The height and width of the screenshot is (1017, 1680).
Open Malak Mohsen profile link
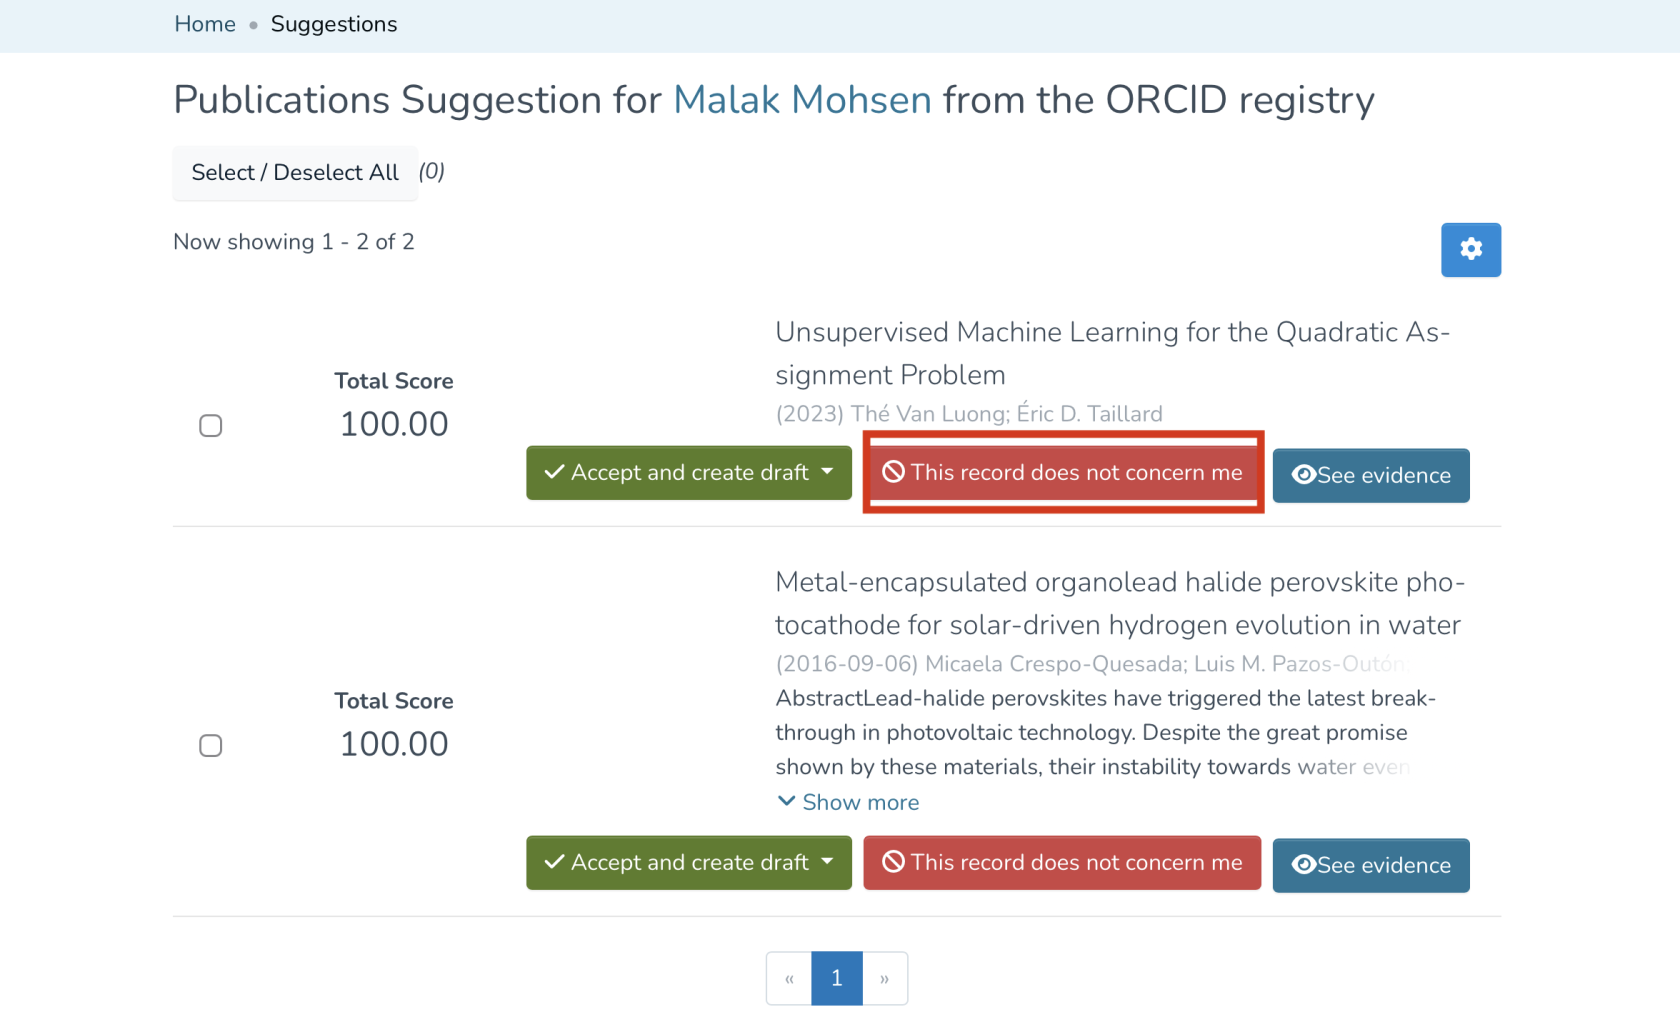[802, 100]
